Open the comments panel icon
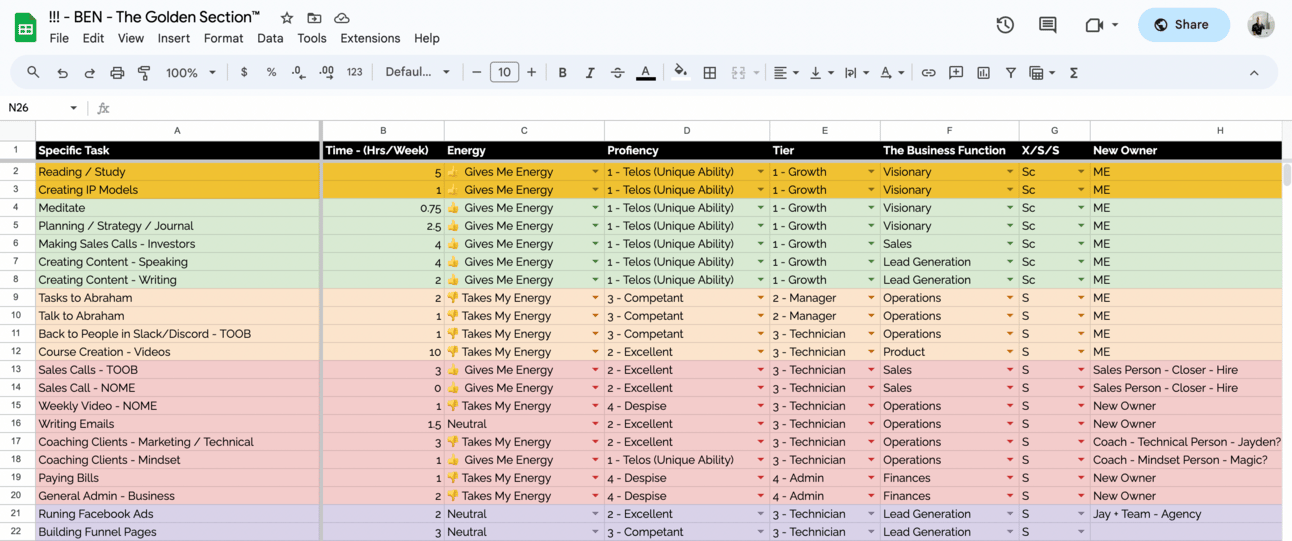Viewport: 1292px width, 541px height. point(1047,25)
